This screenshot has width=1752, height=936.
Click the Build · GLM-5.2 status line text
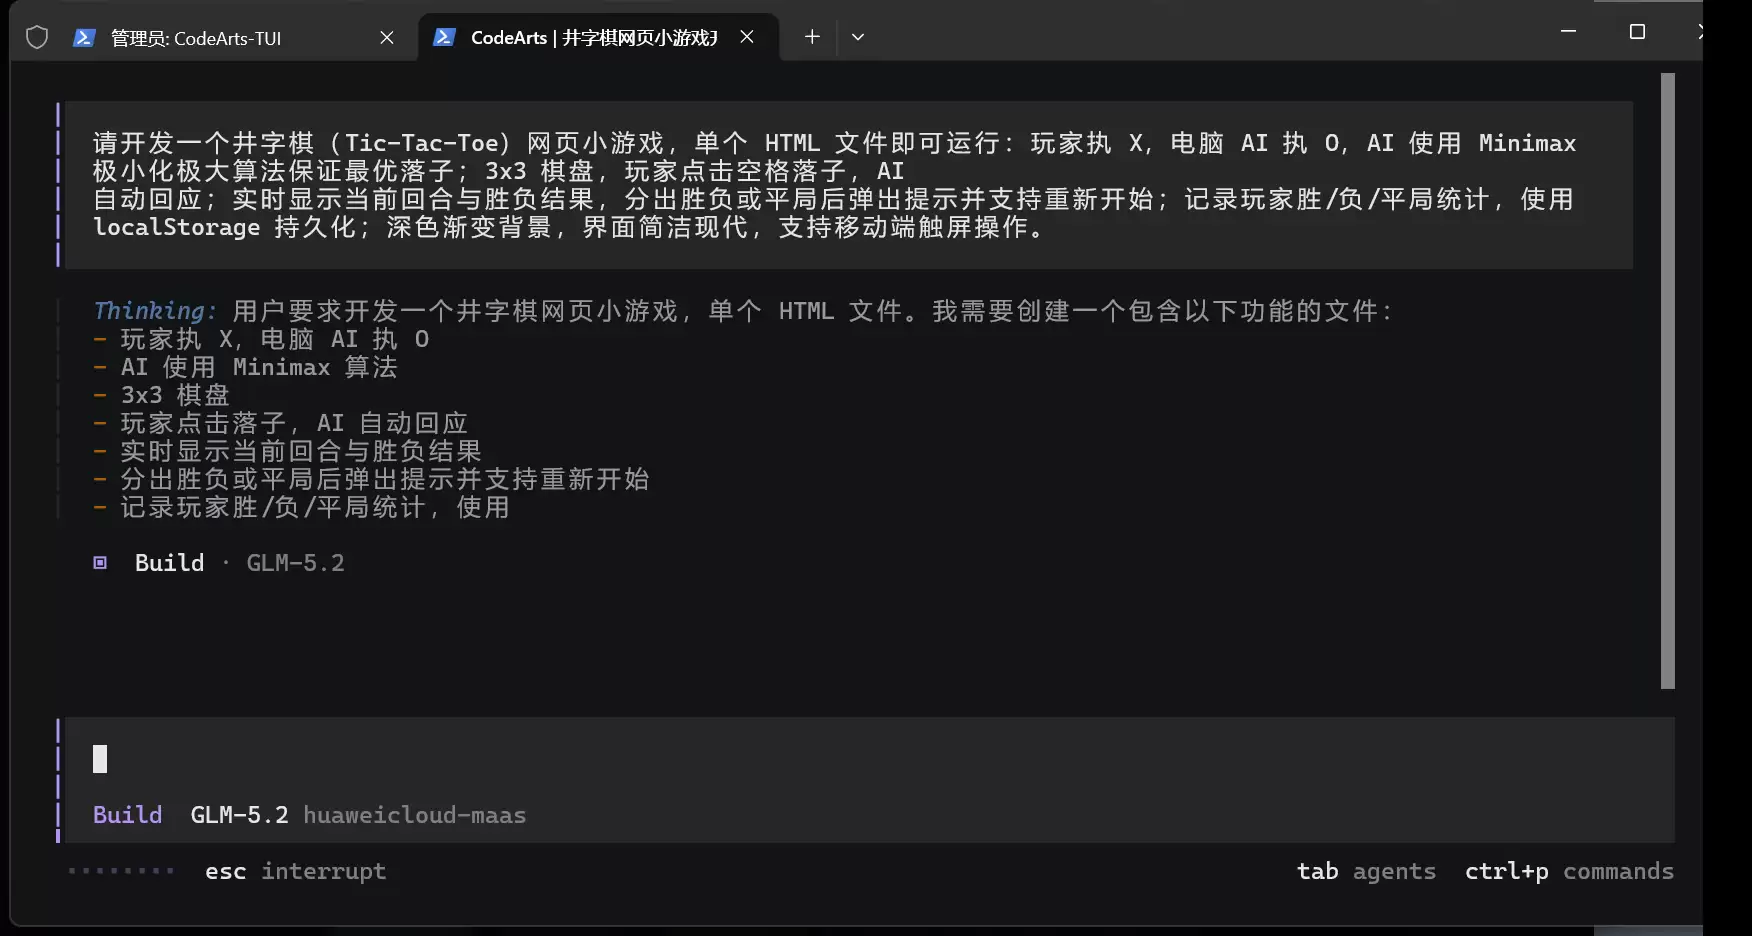239,563
